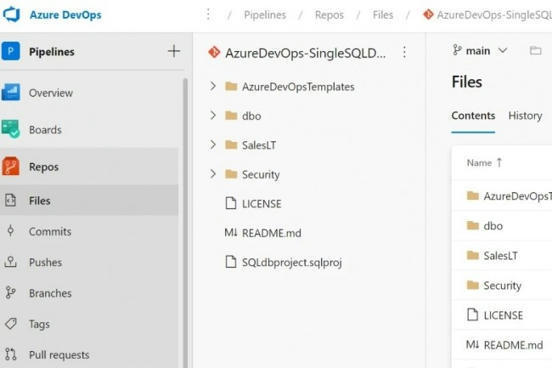Open the breadcrumb vertical ellipsis menu
This screenshot has width=552, height=368.
coord(208,14)
